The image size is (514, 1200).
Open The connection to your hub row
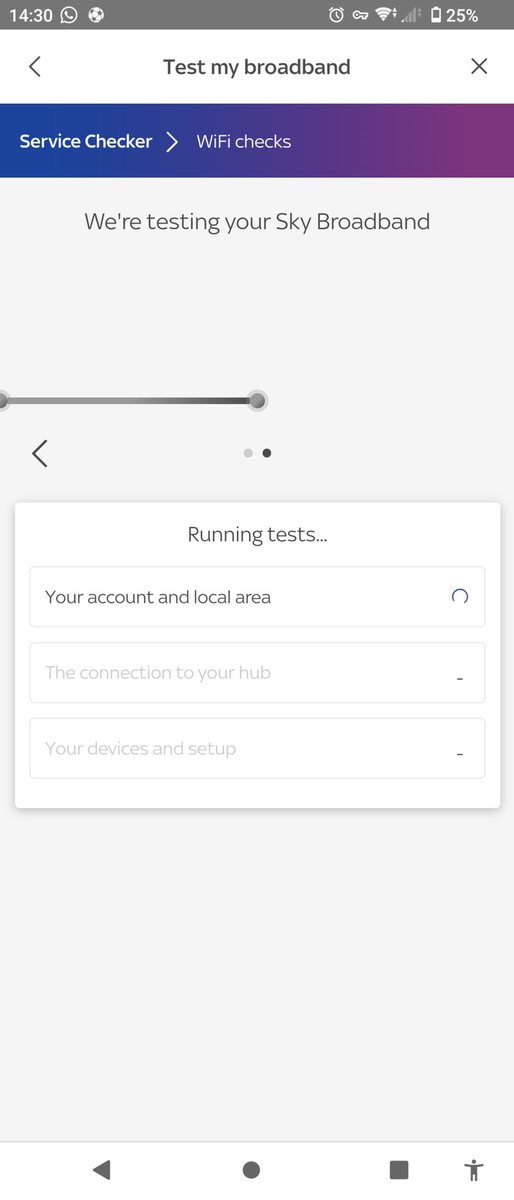pos(257,673)
